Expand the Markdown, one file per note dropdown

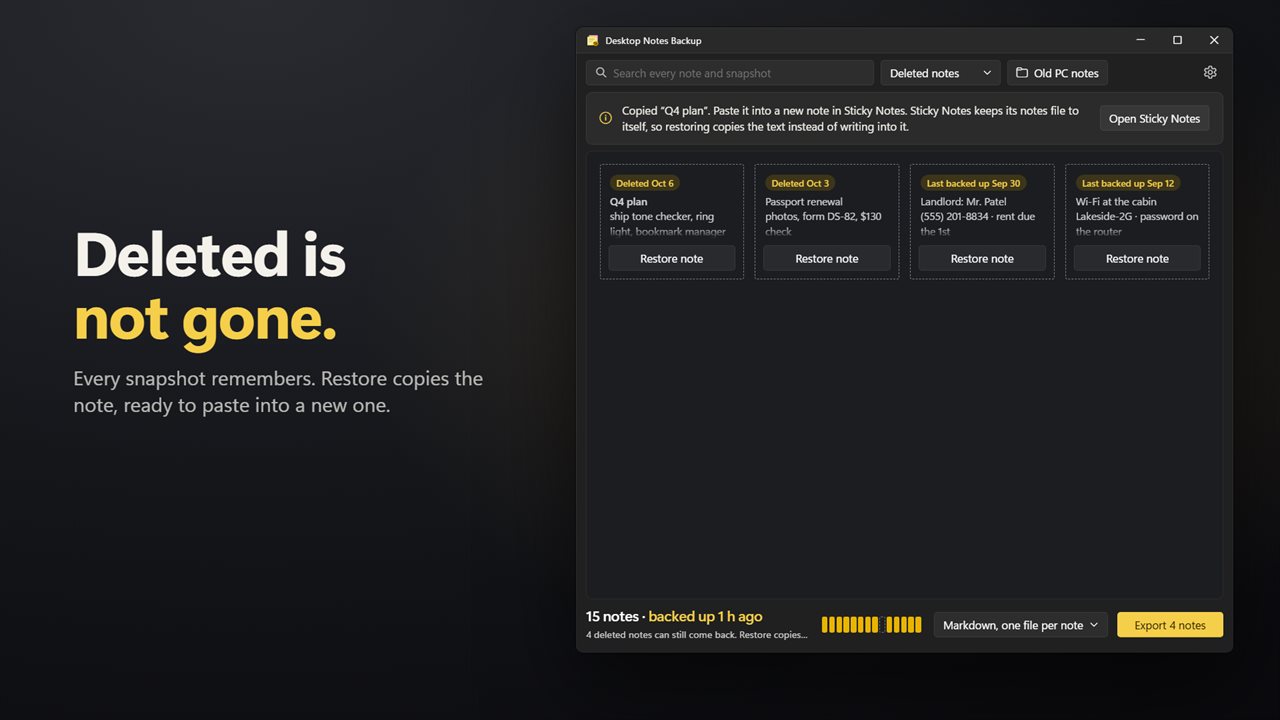pos(1020,625)
